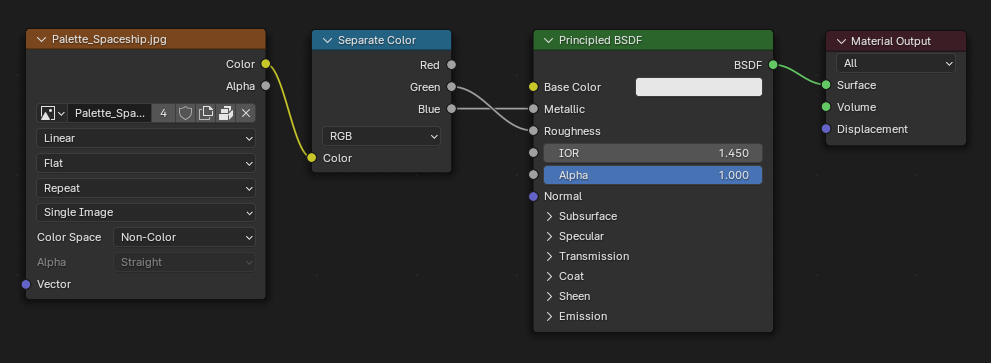This screenshot has width=991, height=363.
Task: Click the image user count 4
Action: click(x=164, y=113)
